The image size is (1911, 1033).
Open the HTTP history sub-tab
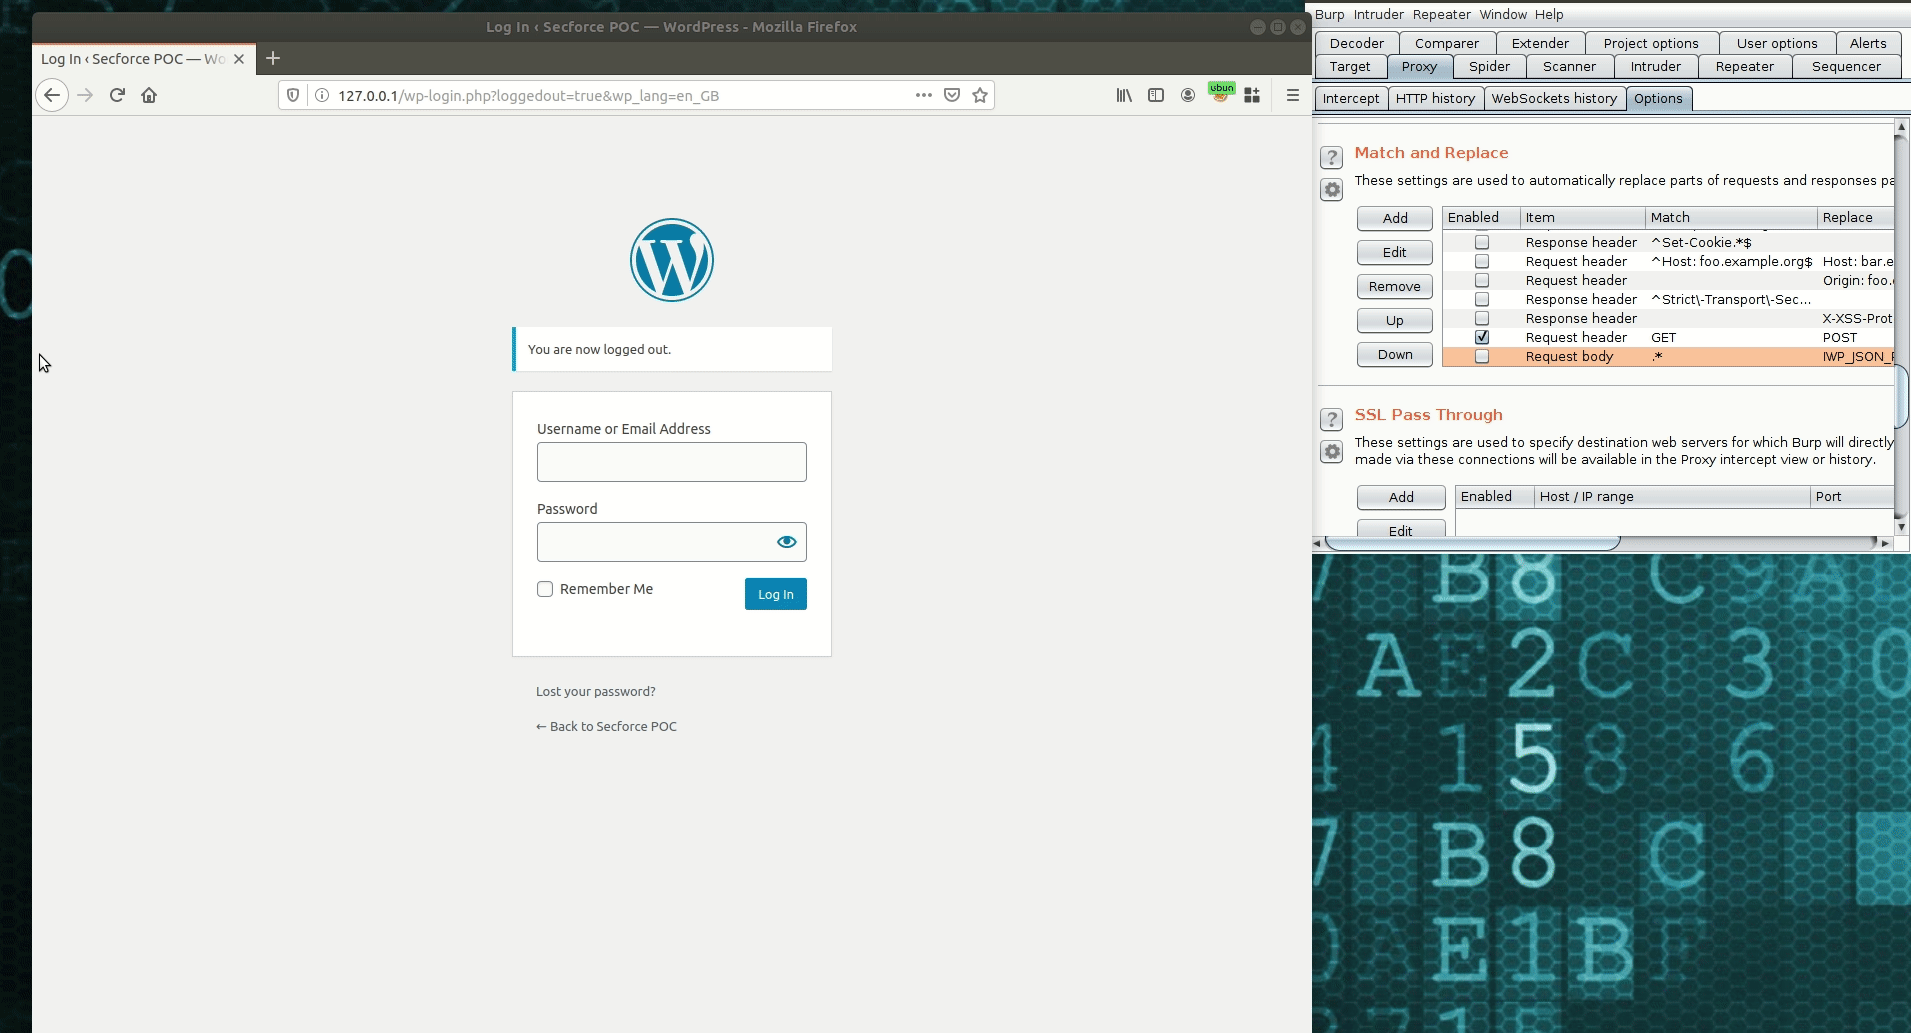1435,98
